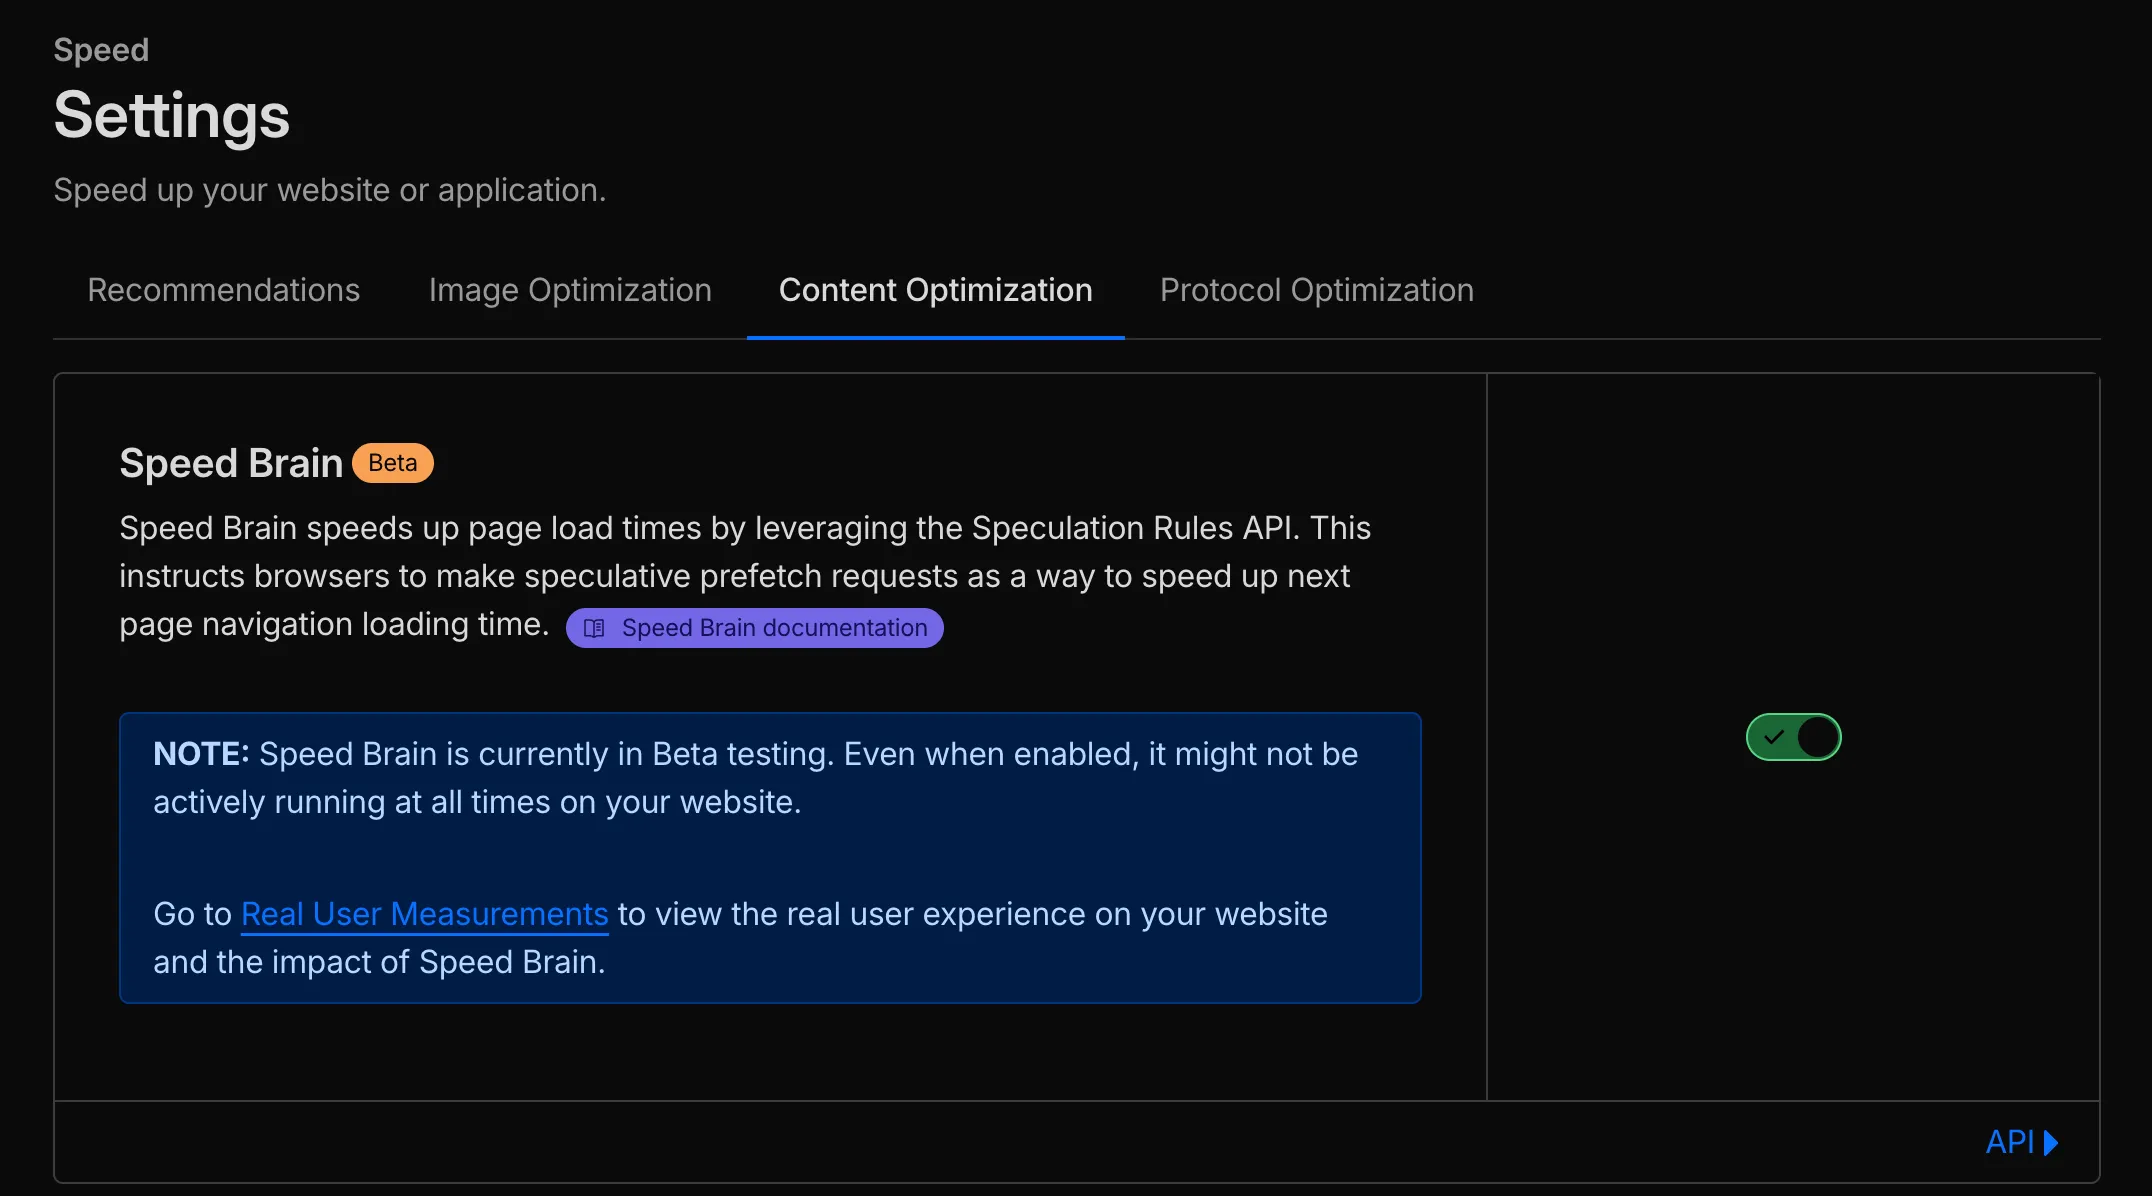The width and height of the screenshot is (2152, 1196).
Task: Click the book icon in documentation badge
Action: point(594,628)
